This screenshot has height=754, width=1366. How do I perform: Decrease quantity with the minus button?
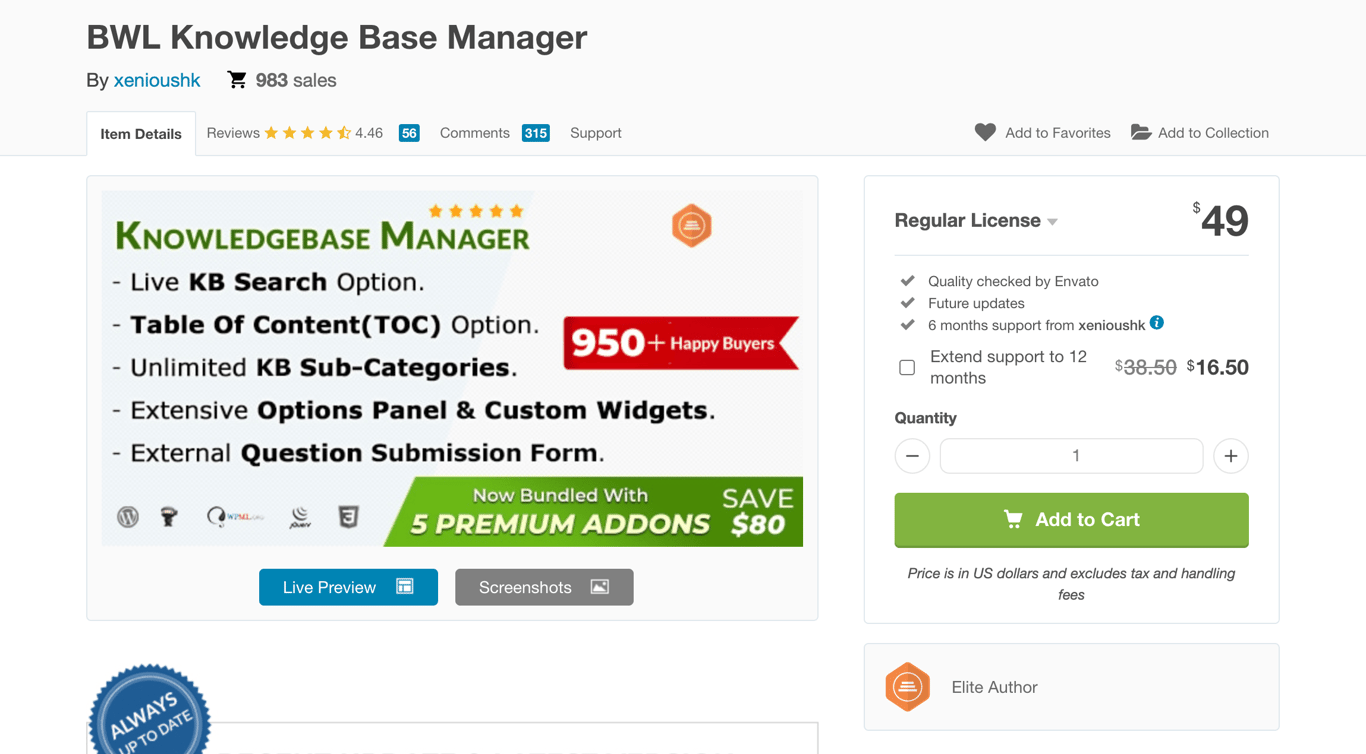point(912,456)
